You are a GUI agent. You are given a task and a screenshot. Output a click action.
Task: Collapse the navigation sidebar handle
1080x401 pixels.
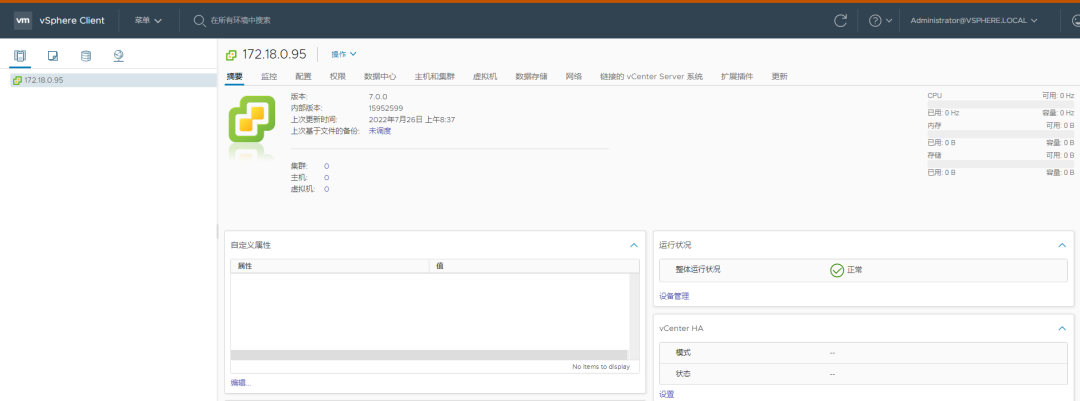(218, 231)
